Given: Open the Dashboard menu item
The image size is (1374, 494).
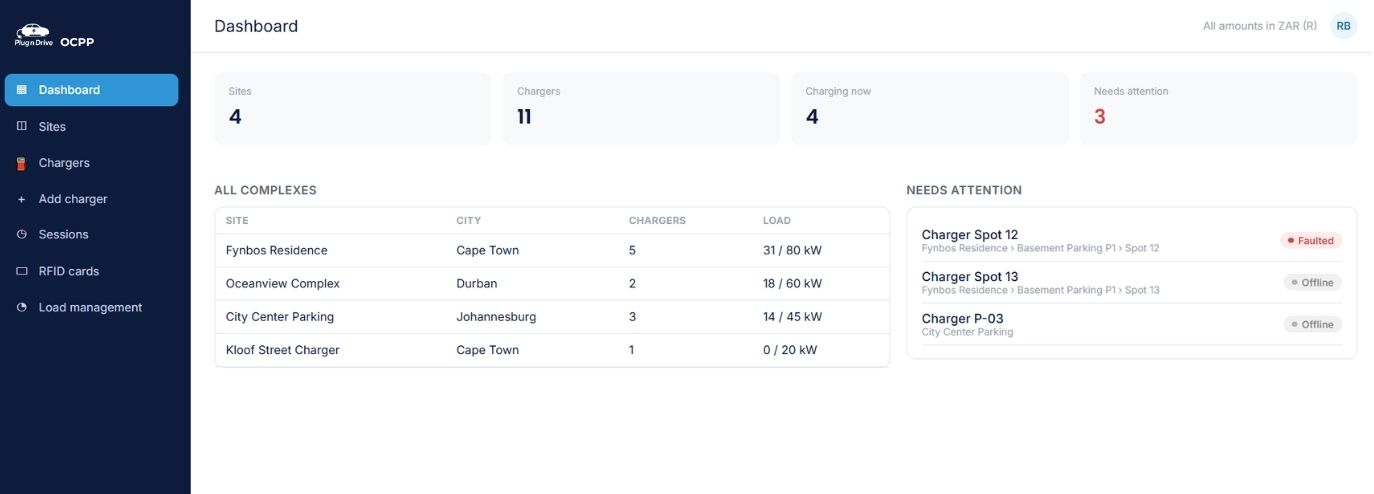Looking at the screenshot, I should tap(91, 90).
